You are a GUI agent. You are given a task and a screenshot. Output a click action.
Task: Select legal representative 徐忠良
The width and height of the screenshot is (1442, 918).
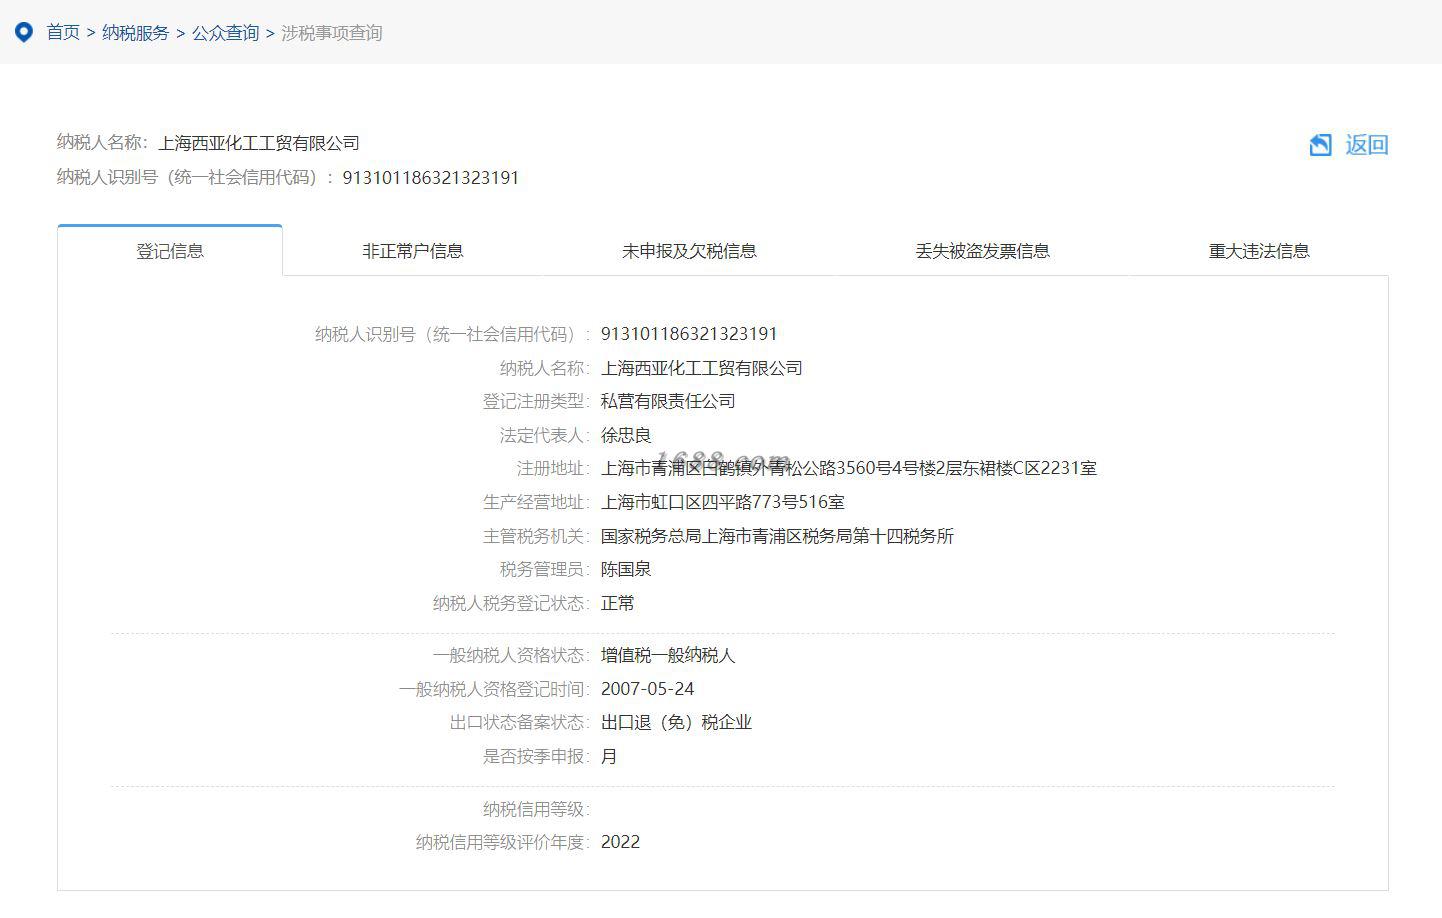pos(626,435)
